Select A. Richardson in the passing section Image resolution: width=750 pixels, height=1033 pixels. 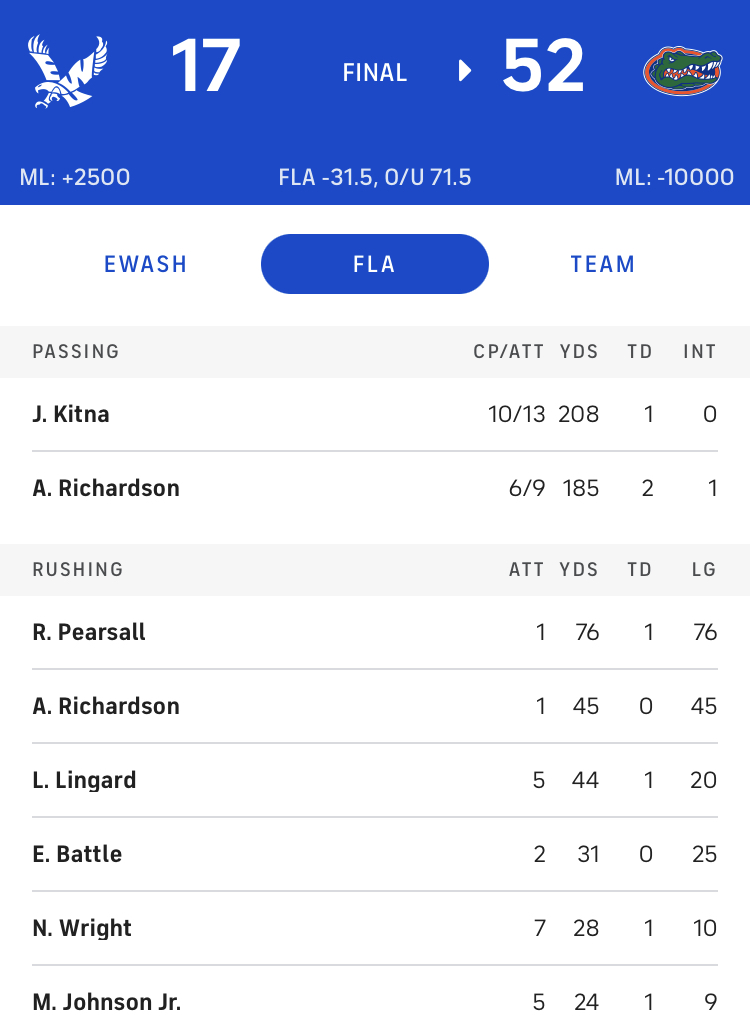pos(375,488)
